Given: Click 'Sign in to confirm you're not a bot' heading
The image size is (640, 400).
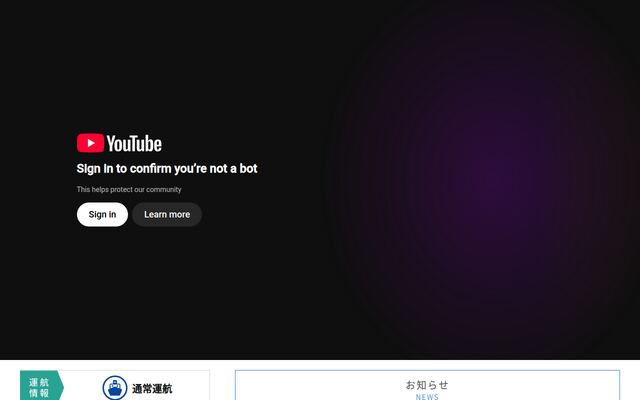Looking at the screenshot, I should pyautogui.click(x=167, y=169).
